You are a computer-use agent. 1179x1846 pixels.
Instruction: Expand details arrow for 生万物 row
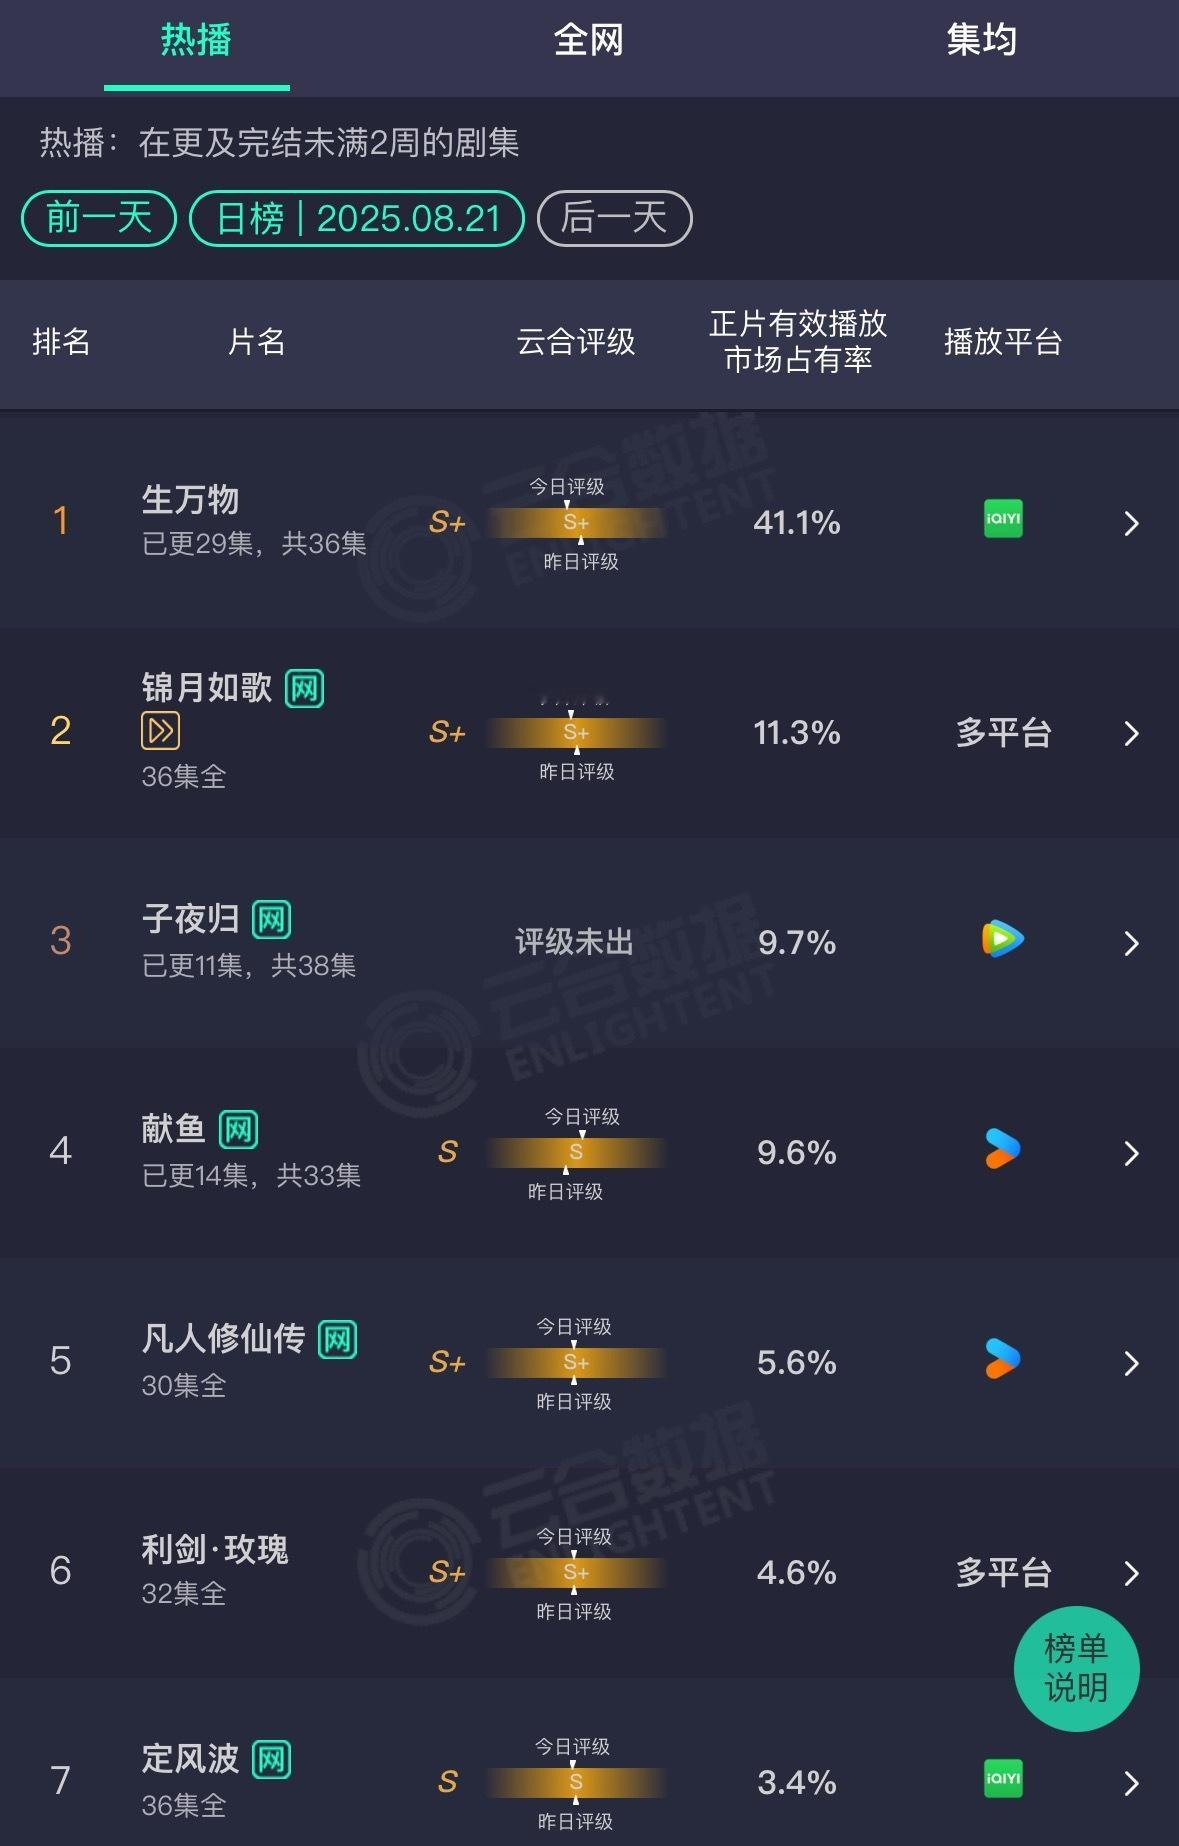tap(1131, 523)
